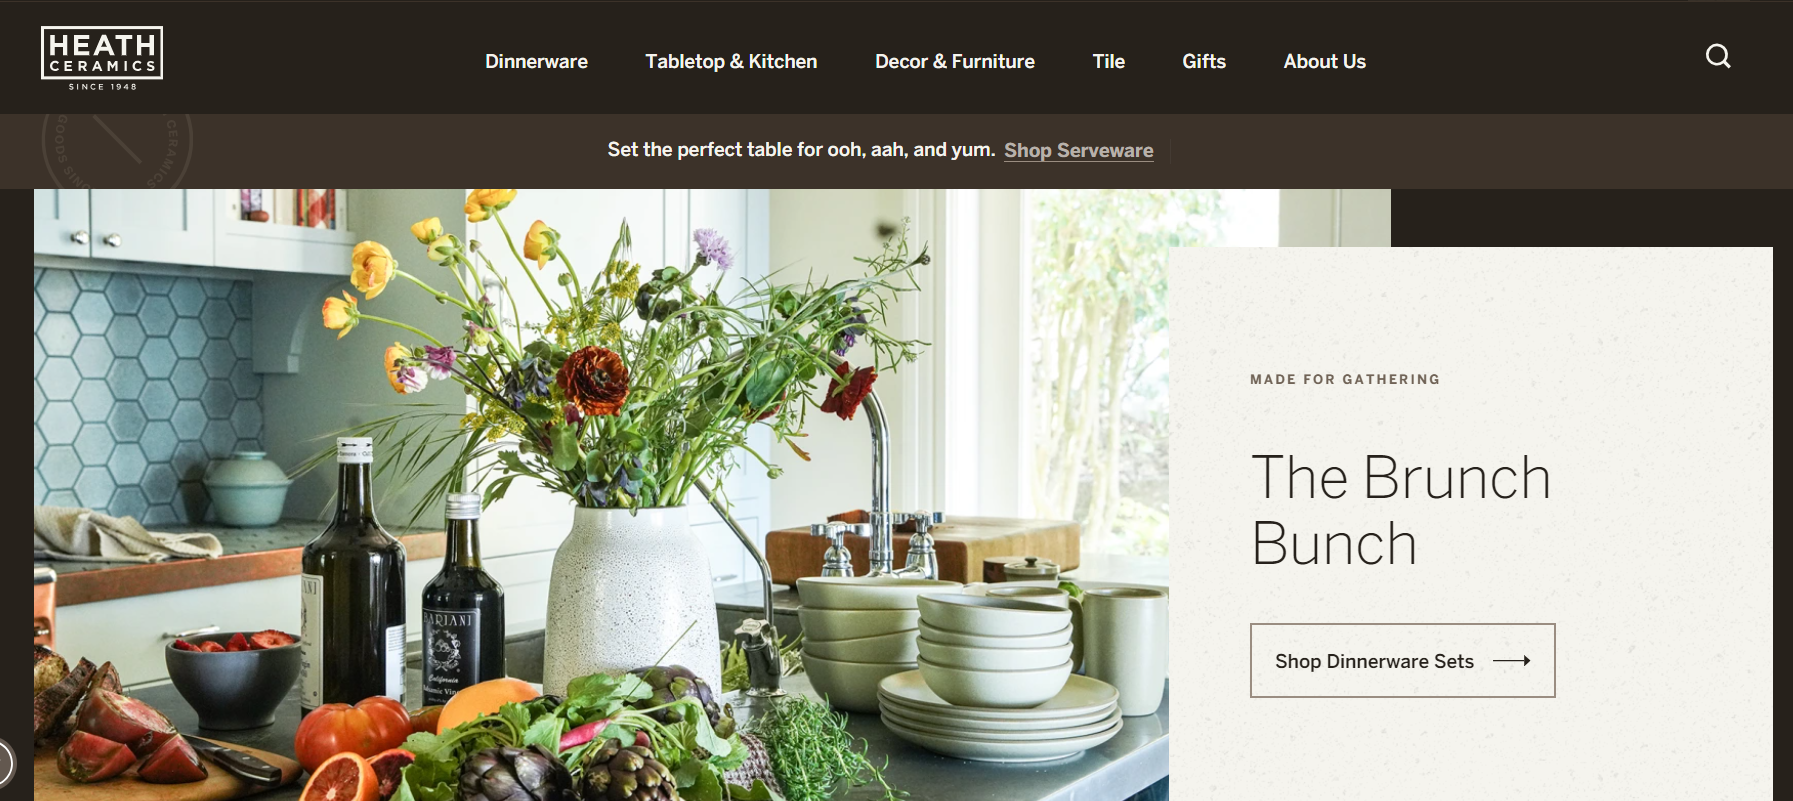Open the site search magnifier icon
Image resolution: width=1793 pixels, height=801 pixels.
pos(1718,56)
